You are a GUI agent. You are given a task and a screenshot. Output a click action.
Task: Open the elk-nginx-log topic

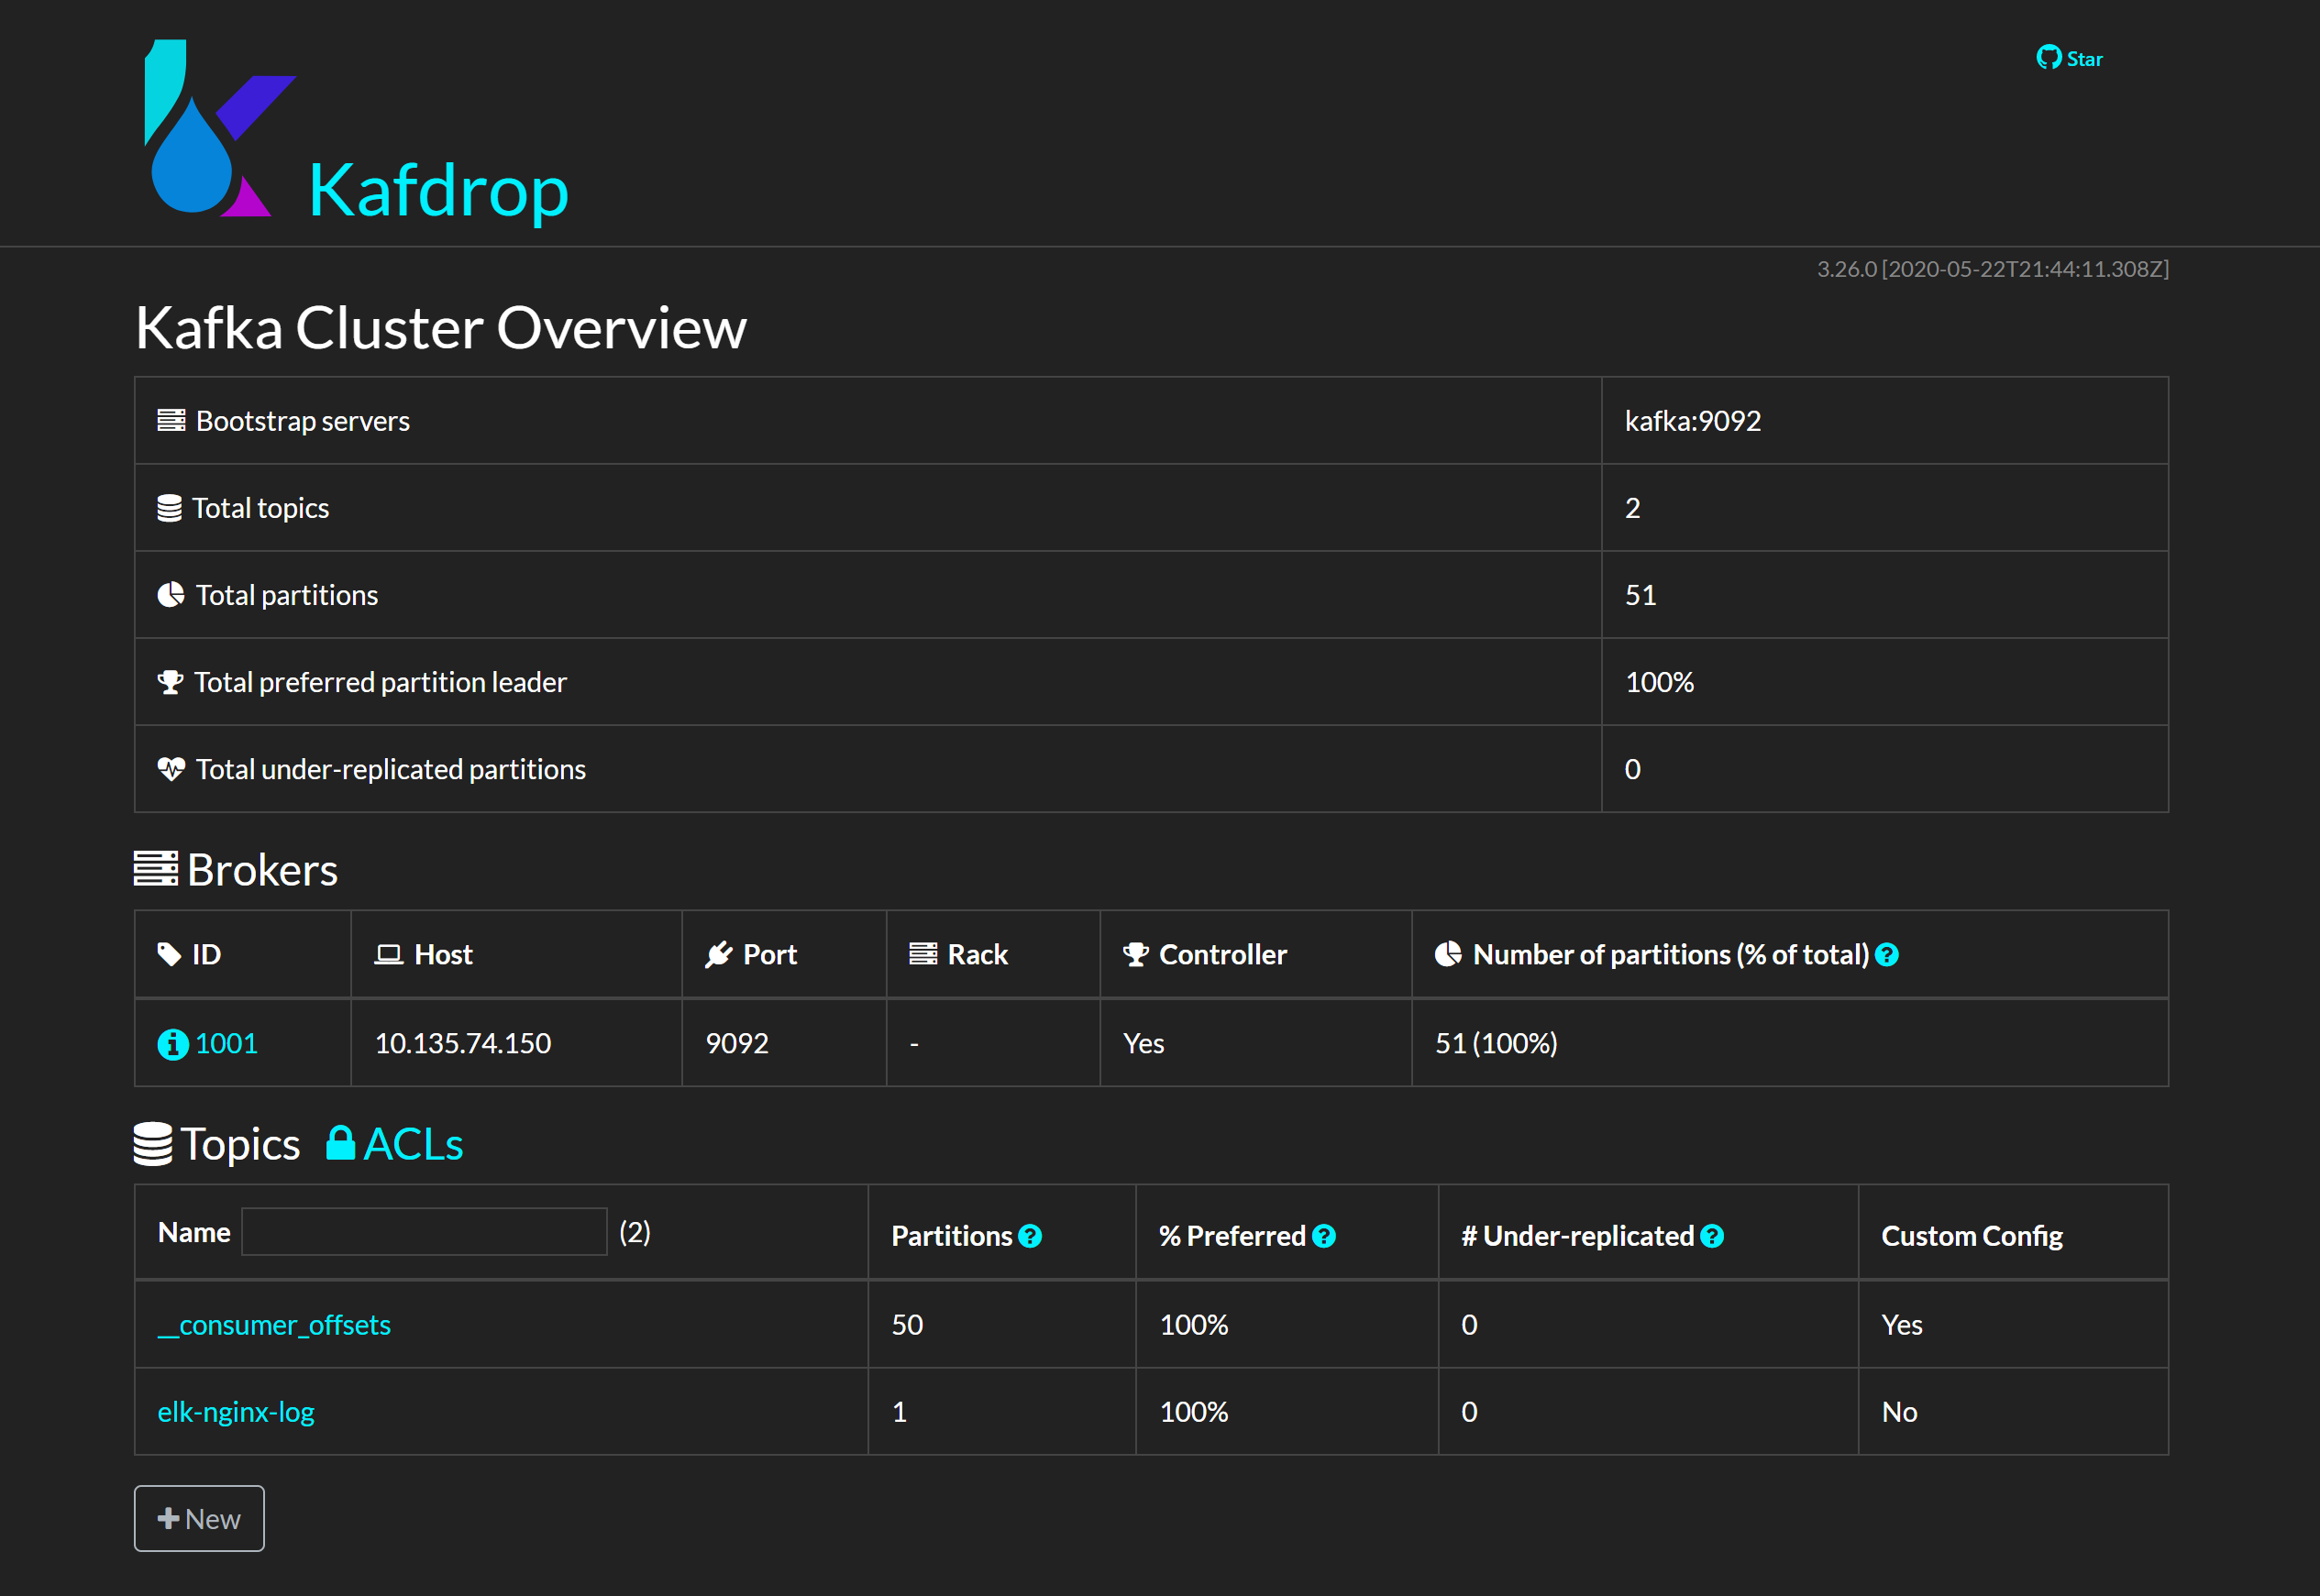pos(236,1412)
